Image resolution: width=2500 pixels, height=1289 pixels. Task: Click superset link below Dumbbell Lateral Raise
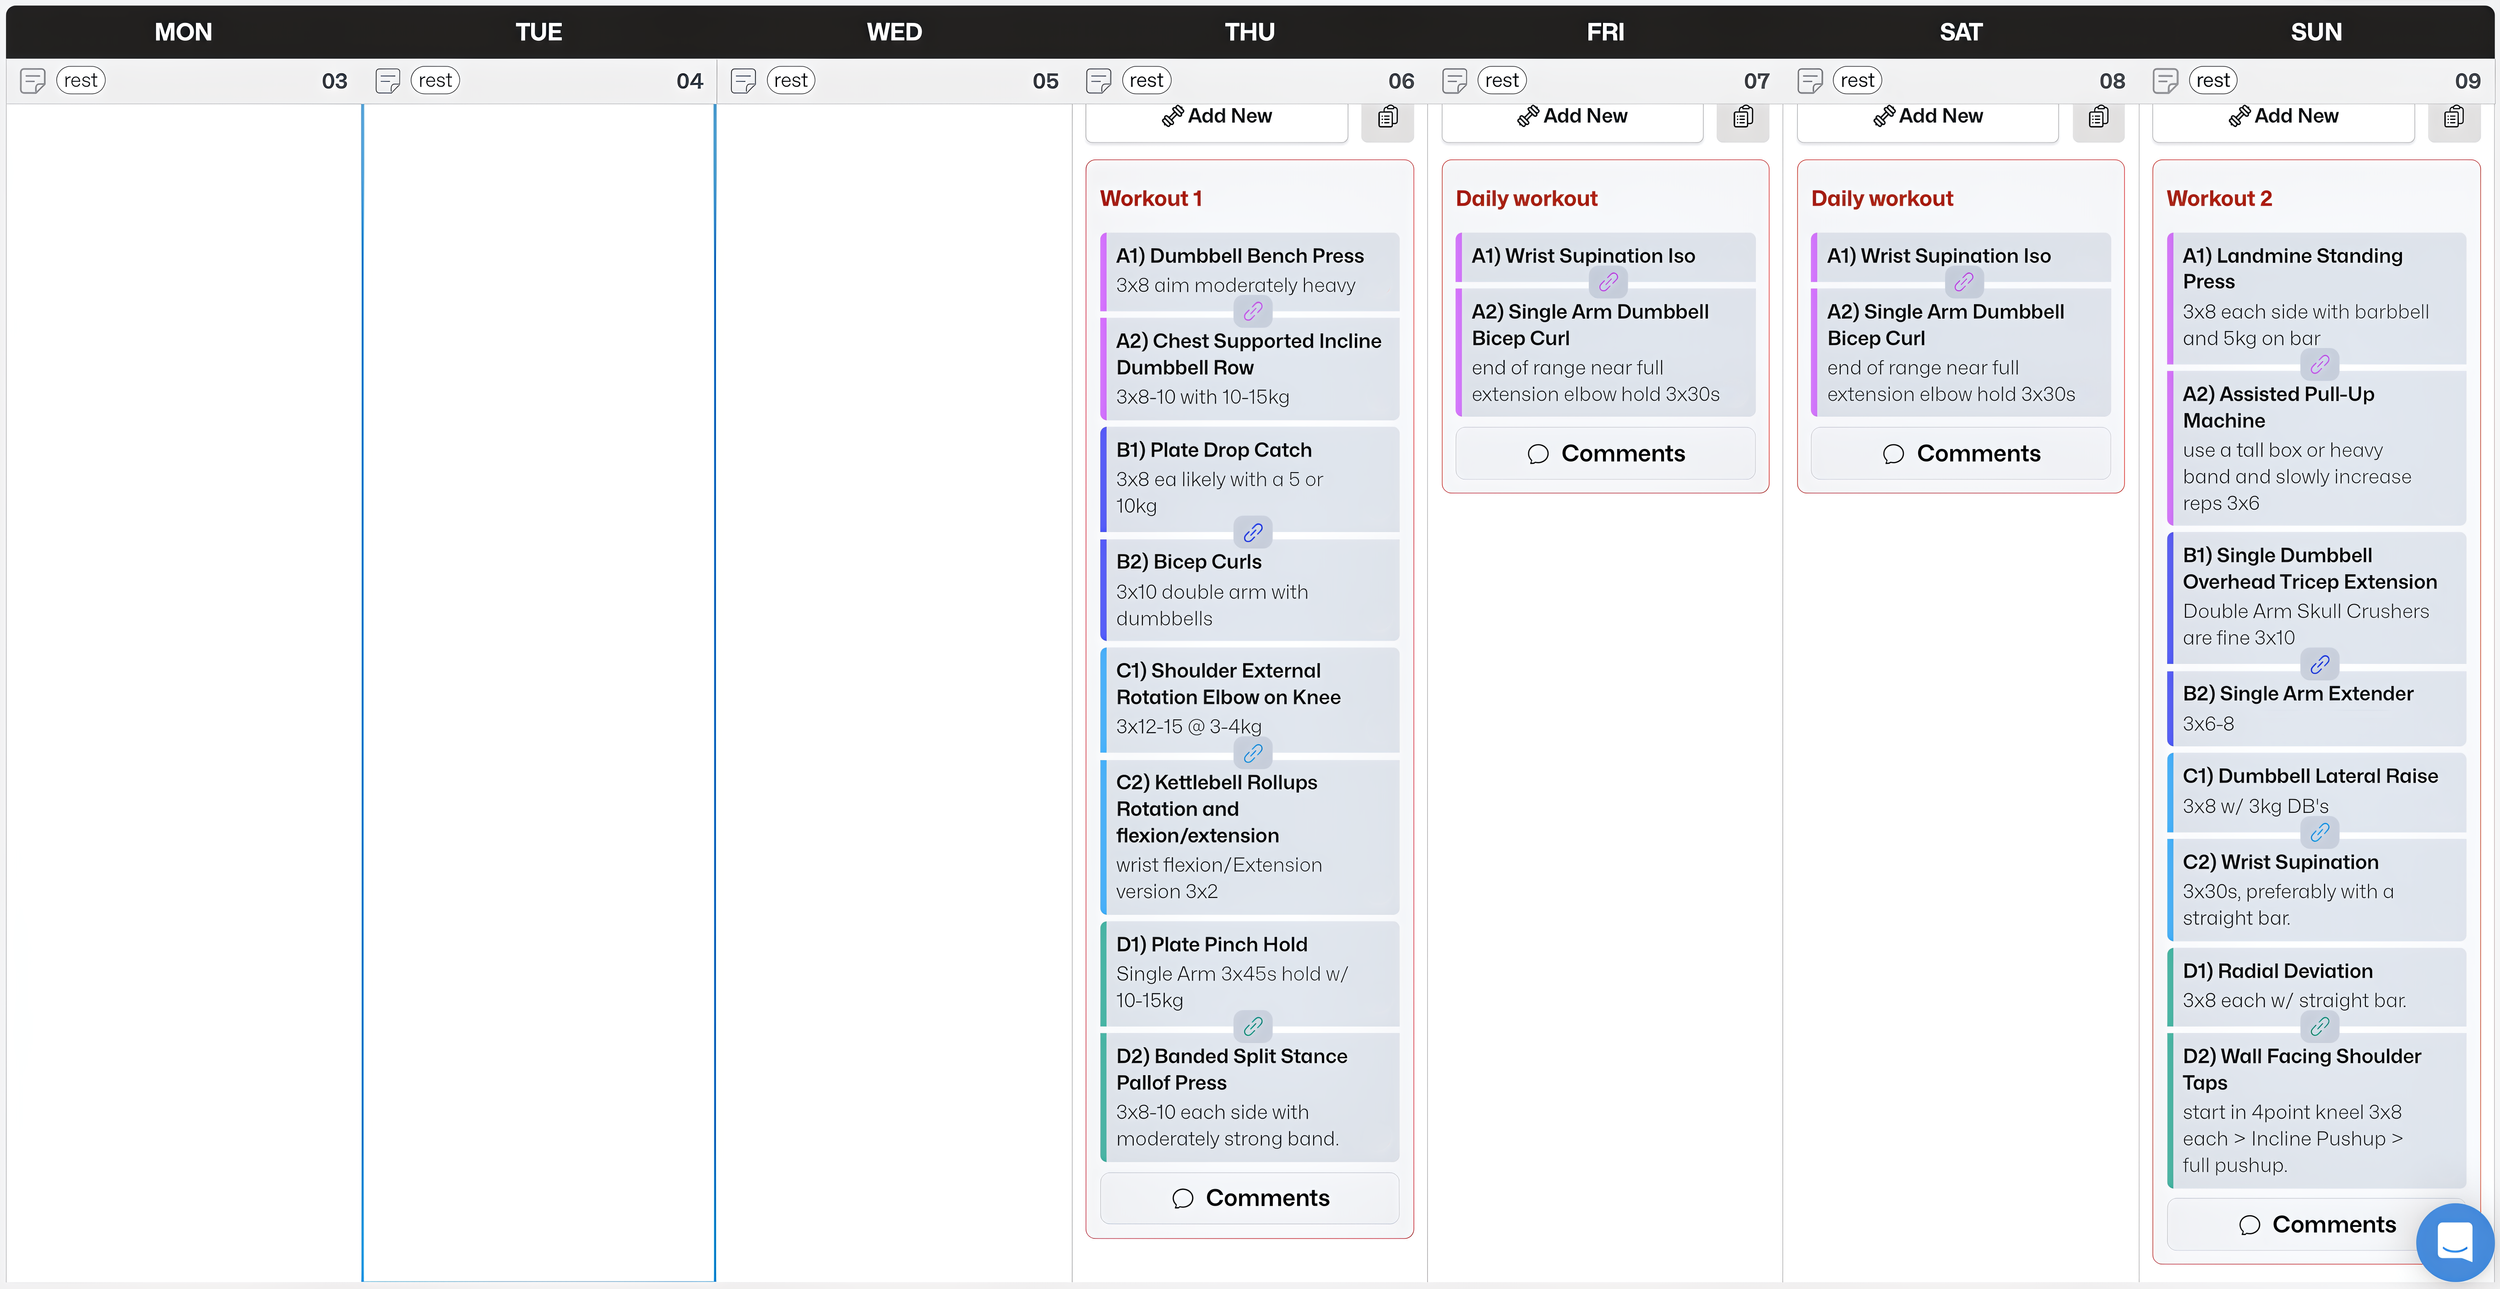[x=2320, y=832]
